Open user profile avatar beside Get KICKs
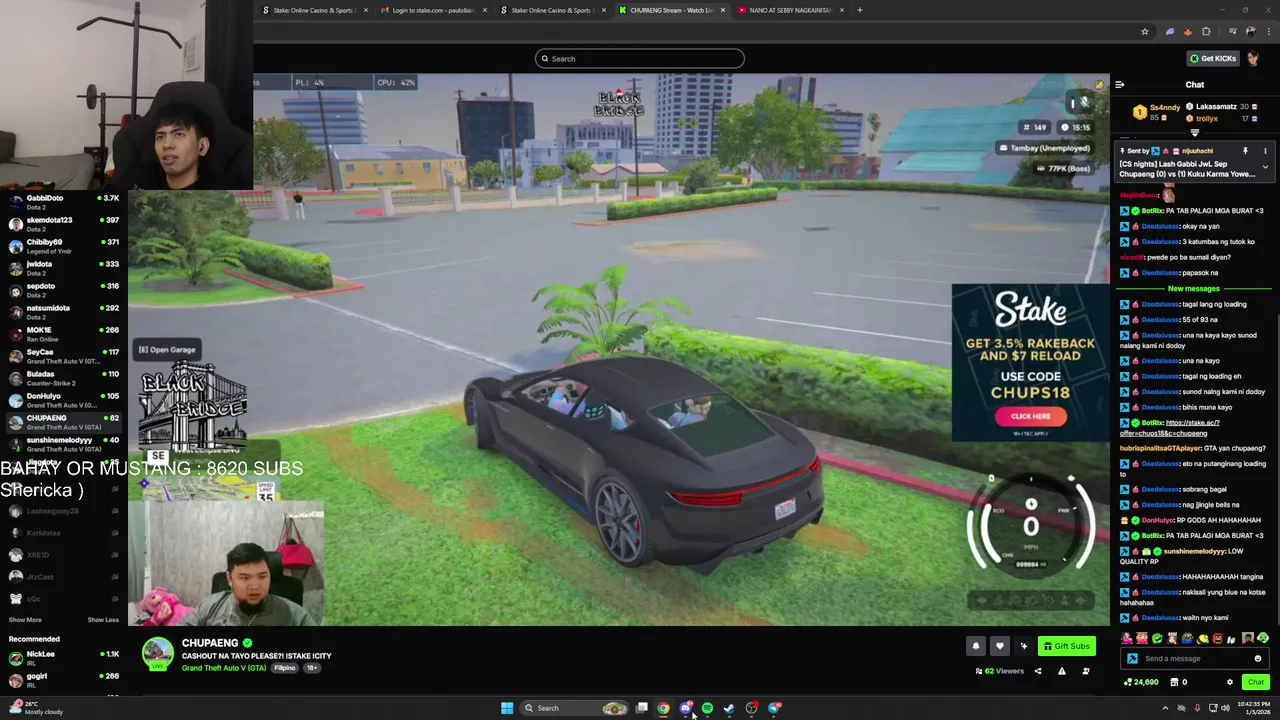The width and height of the screenshot is (1280, 720). point(1253,58)
